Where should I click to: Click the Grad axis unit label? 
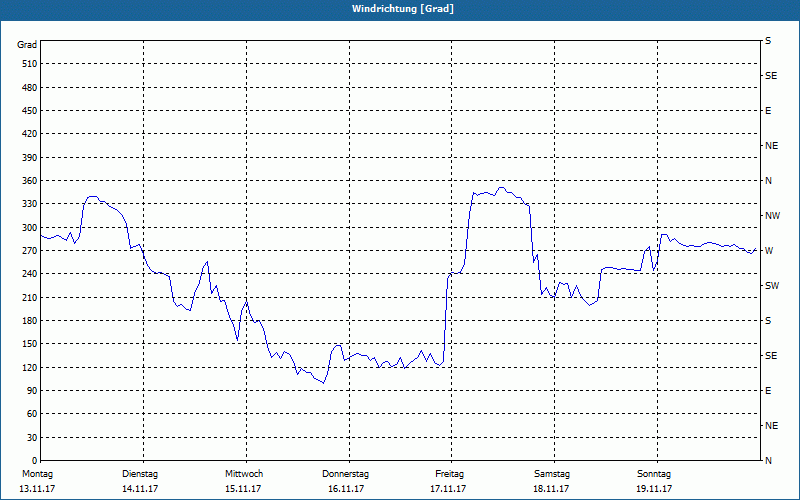tap(27, 45)
